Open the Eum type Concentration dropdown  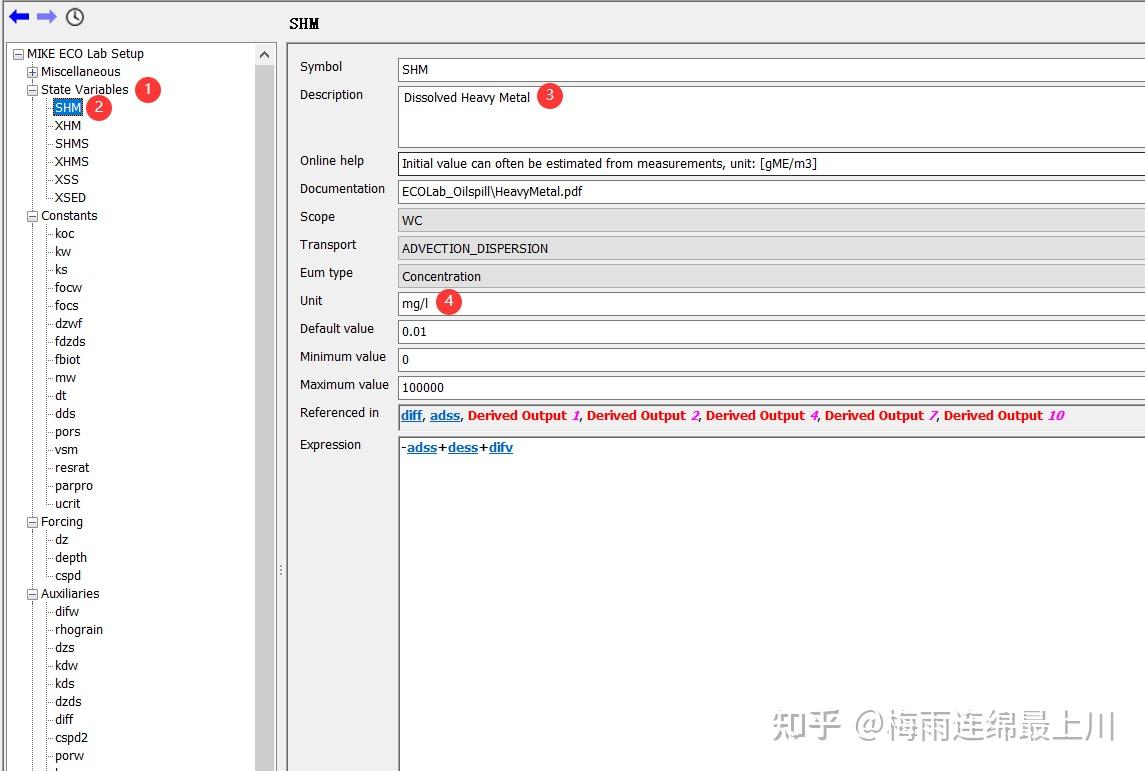tap(771, 277)
